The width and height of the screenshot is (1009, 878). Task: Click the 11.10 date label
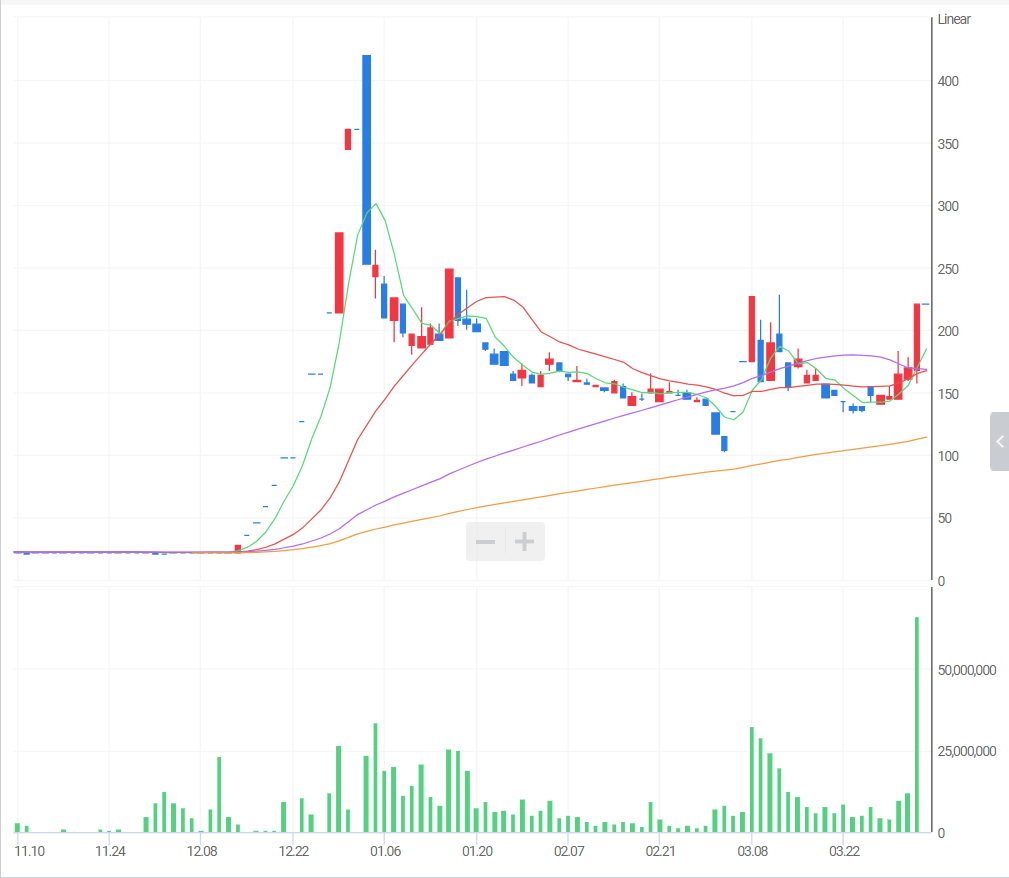pos(30,851)
